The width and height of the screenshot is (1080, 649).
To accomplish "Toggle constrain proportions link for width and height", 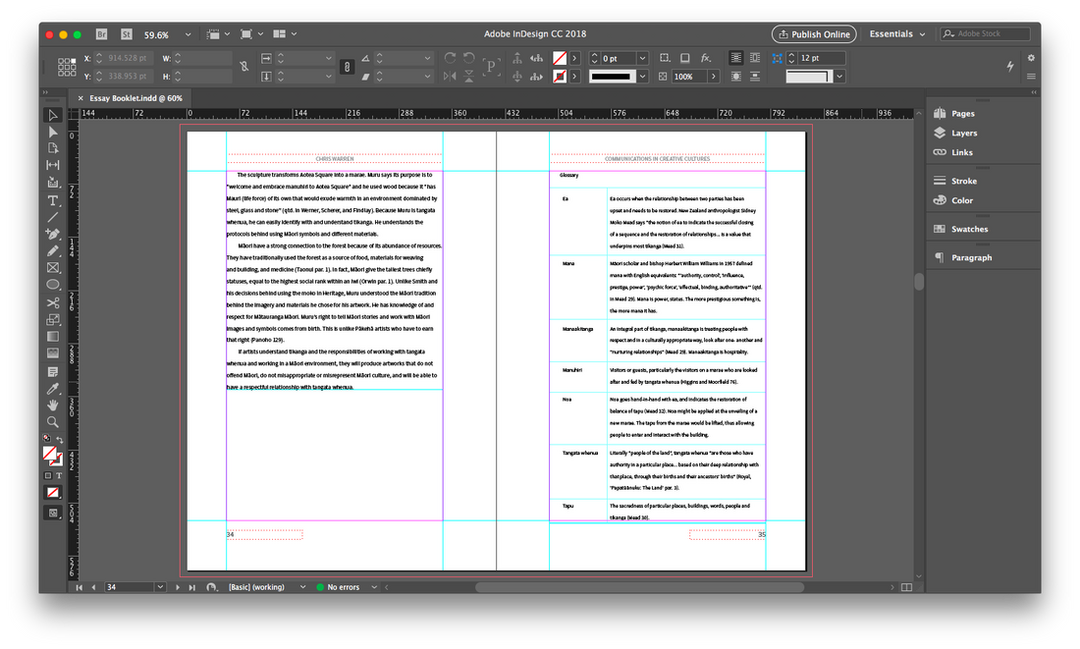I will pos(244,67).
